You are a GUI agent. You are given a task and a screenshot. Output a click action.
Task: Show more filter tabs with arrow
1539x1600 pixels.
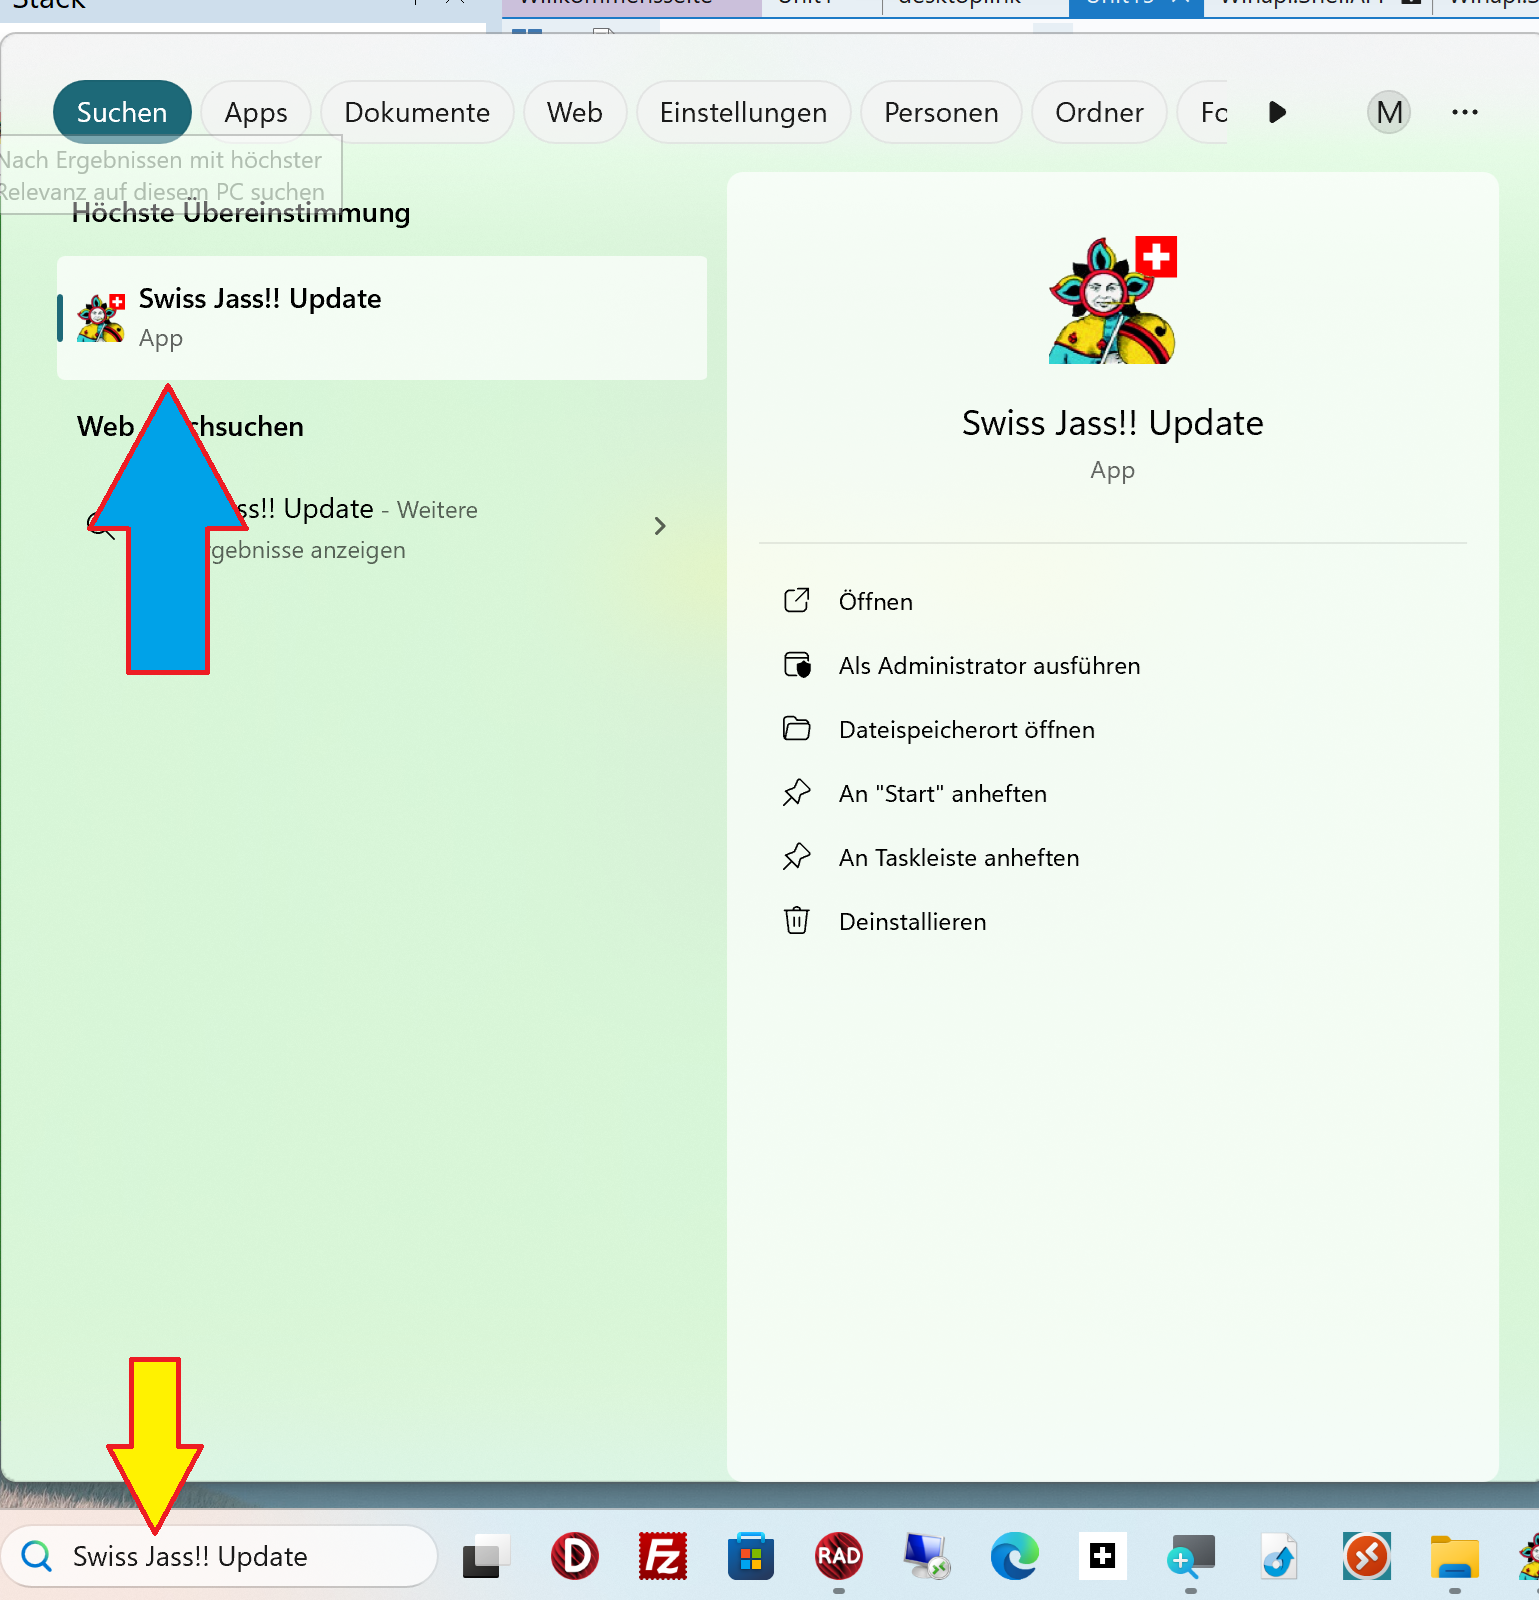(x=1277, y=112)
